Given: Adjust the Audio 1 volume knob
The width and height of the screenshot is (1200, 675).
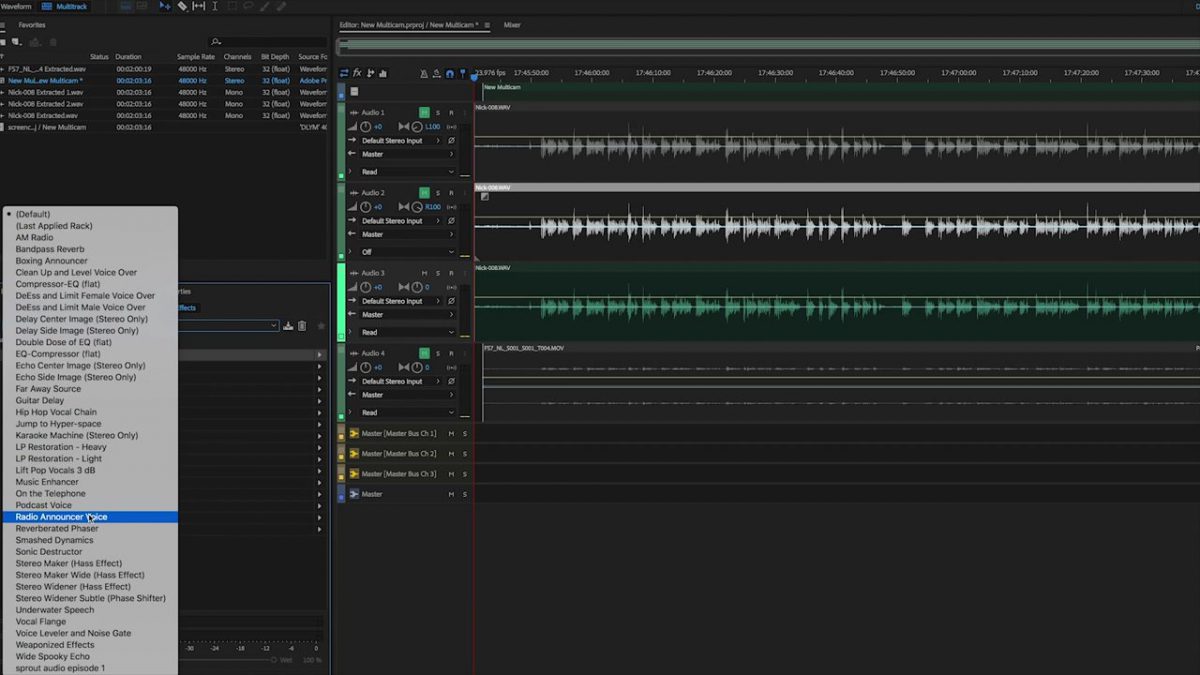Looking at the screenshot, I should click(x=366, y=127).
